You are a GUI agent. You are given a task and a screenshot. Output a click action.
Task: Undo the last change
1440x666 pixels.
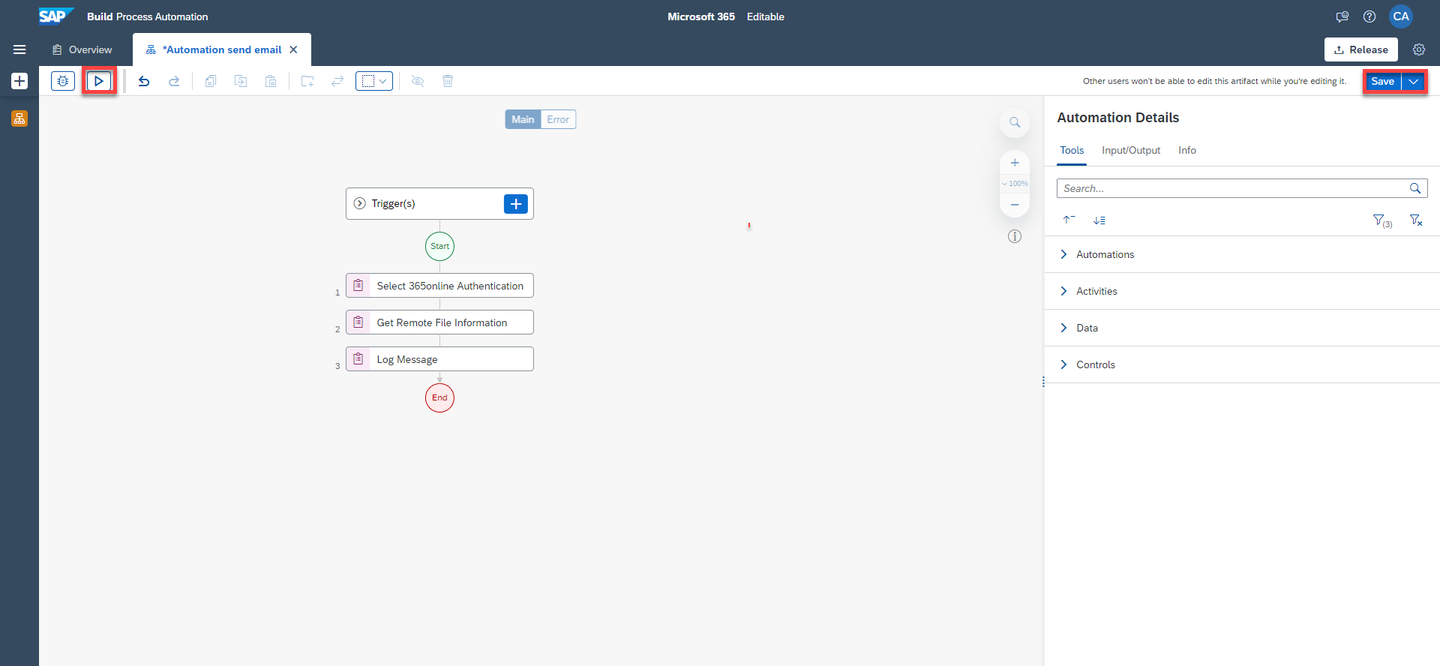144,81
